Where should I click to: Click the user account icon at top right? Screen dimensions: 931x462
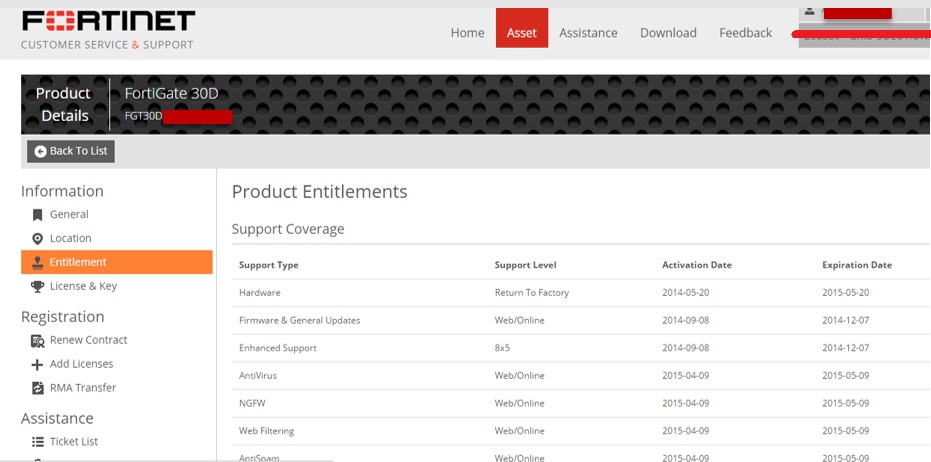point(810,11)
